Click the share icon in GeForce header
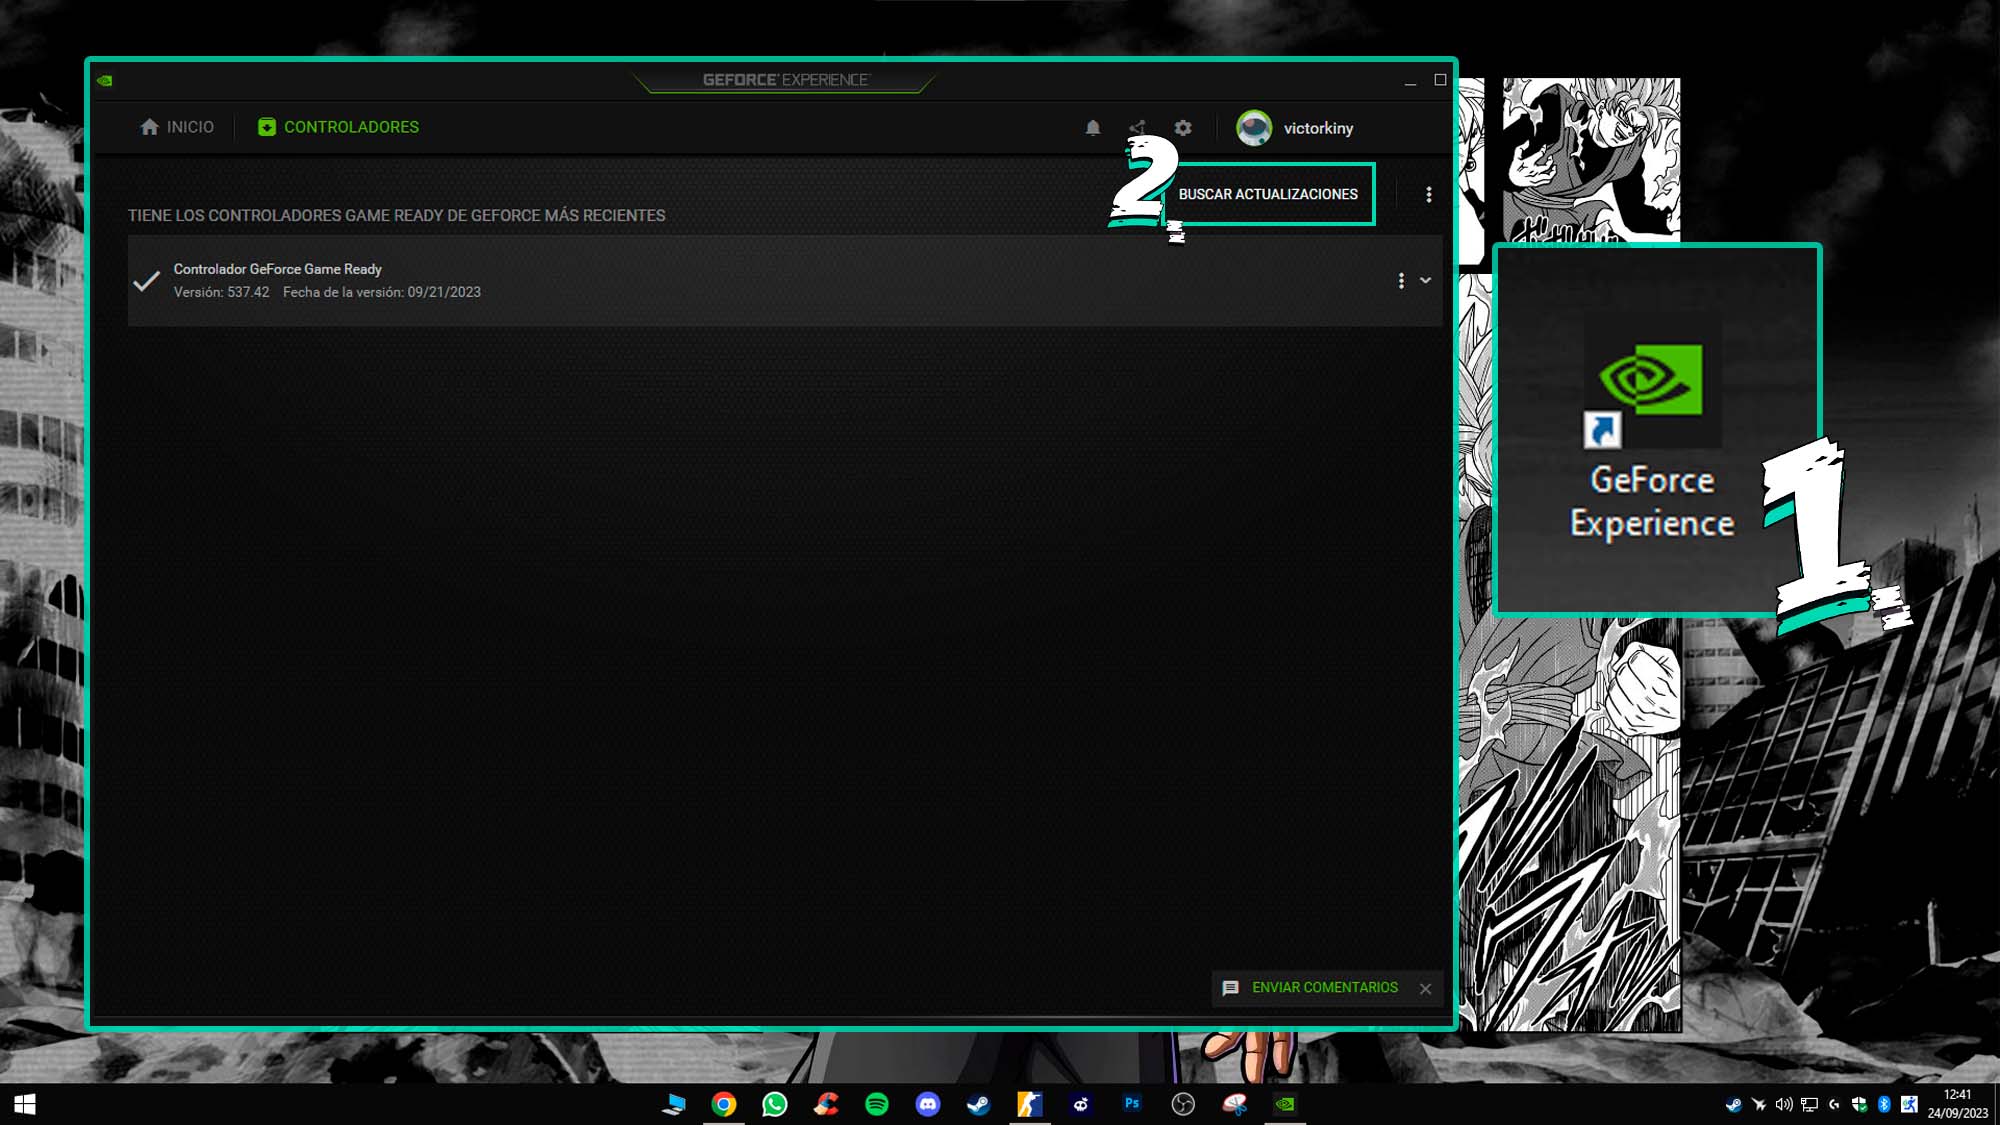This screenshot has width=2000, height=1125. coord(1138,128)
